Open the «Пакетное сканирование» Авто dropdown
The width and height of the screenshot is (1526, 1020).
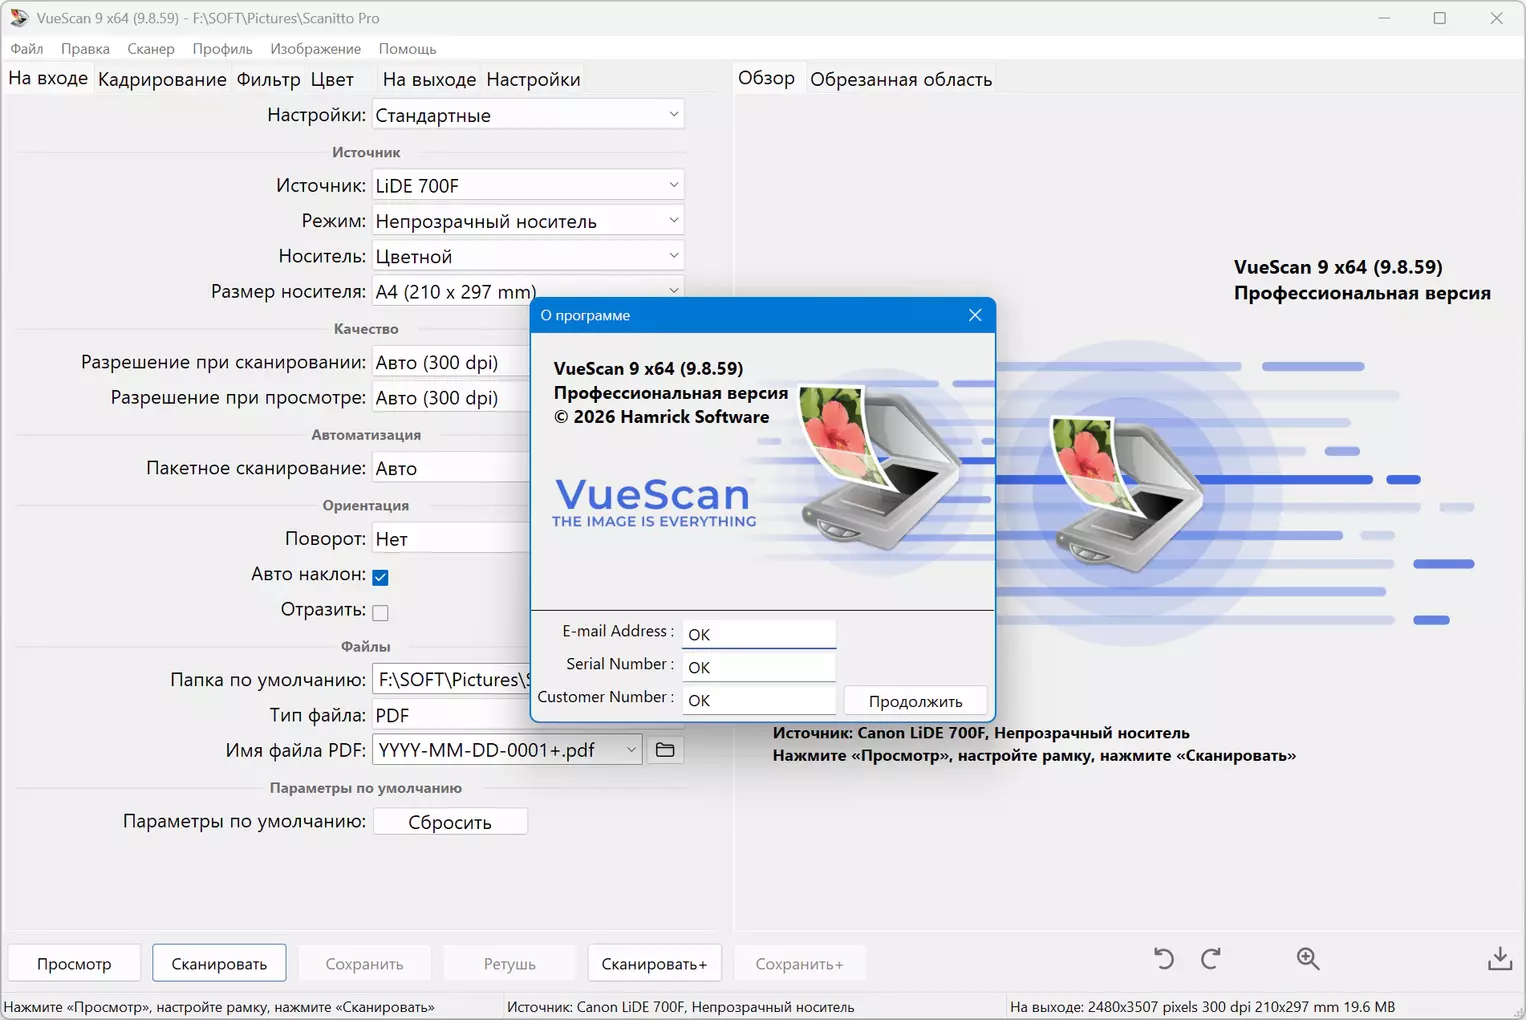tap(451, 468)
